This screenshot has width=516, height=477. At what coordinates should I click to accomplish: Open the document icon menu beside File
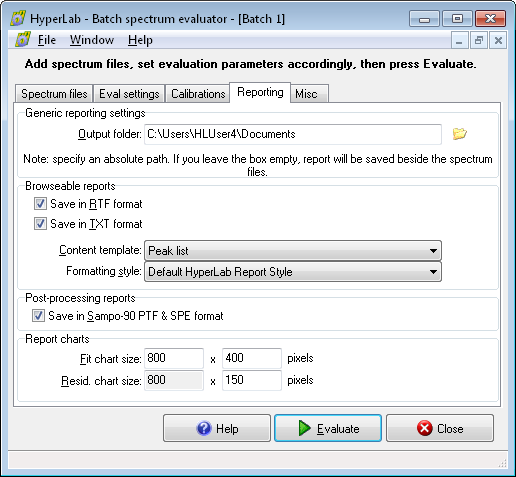pos(23,40)
